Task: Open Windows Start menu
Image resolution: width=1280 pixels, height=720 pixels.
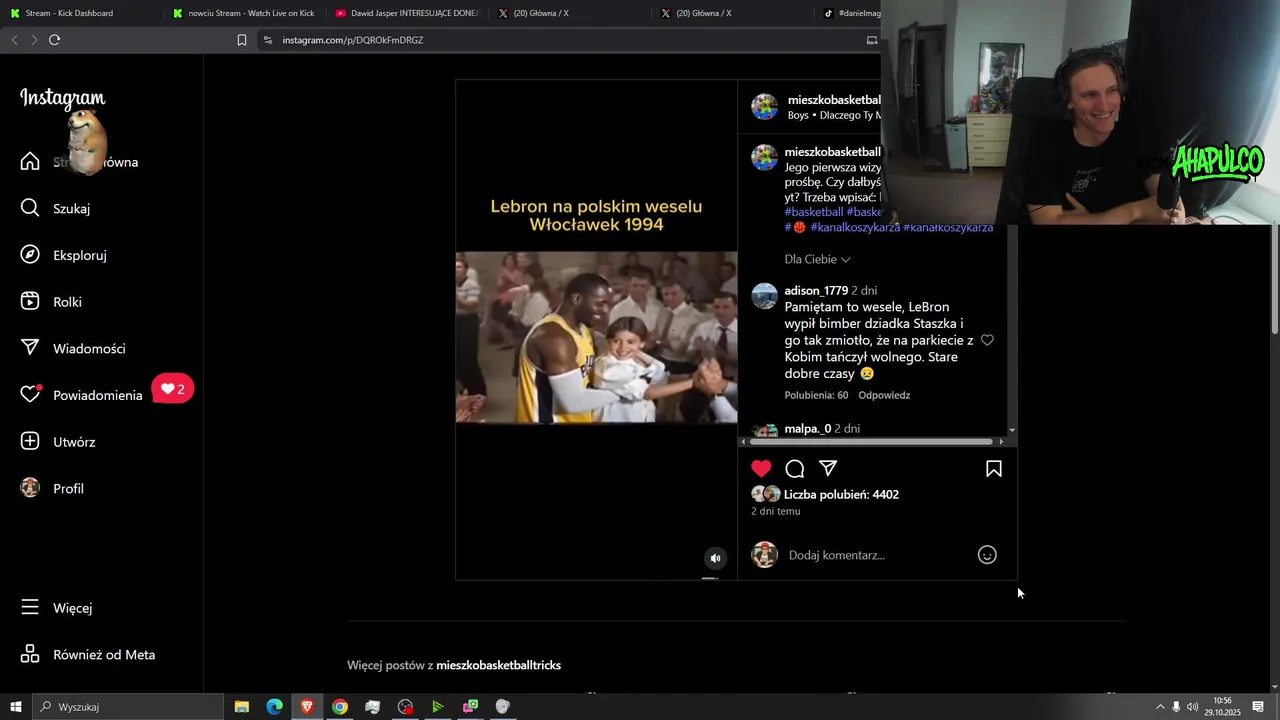Action: tap(16, 707)
